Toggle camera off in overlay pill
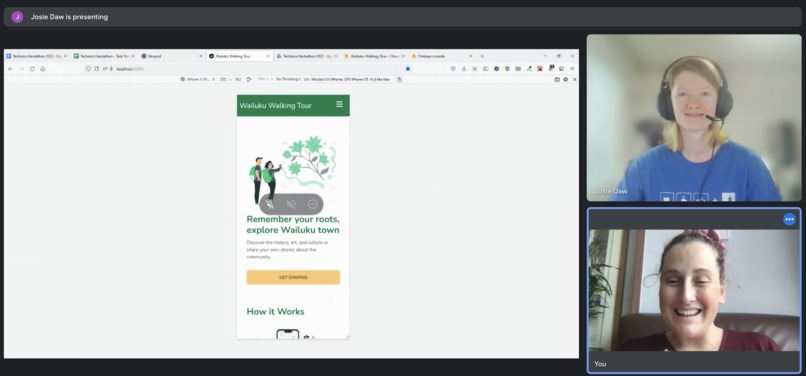The height and width of the screenshot is (376, 806). (291, 204)
